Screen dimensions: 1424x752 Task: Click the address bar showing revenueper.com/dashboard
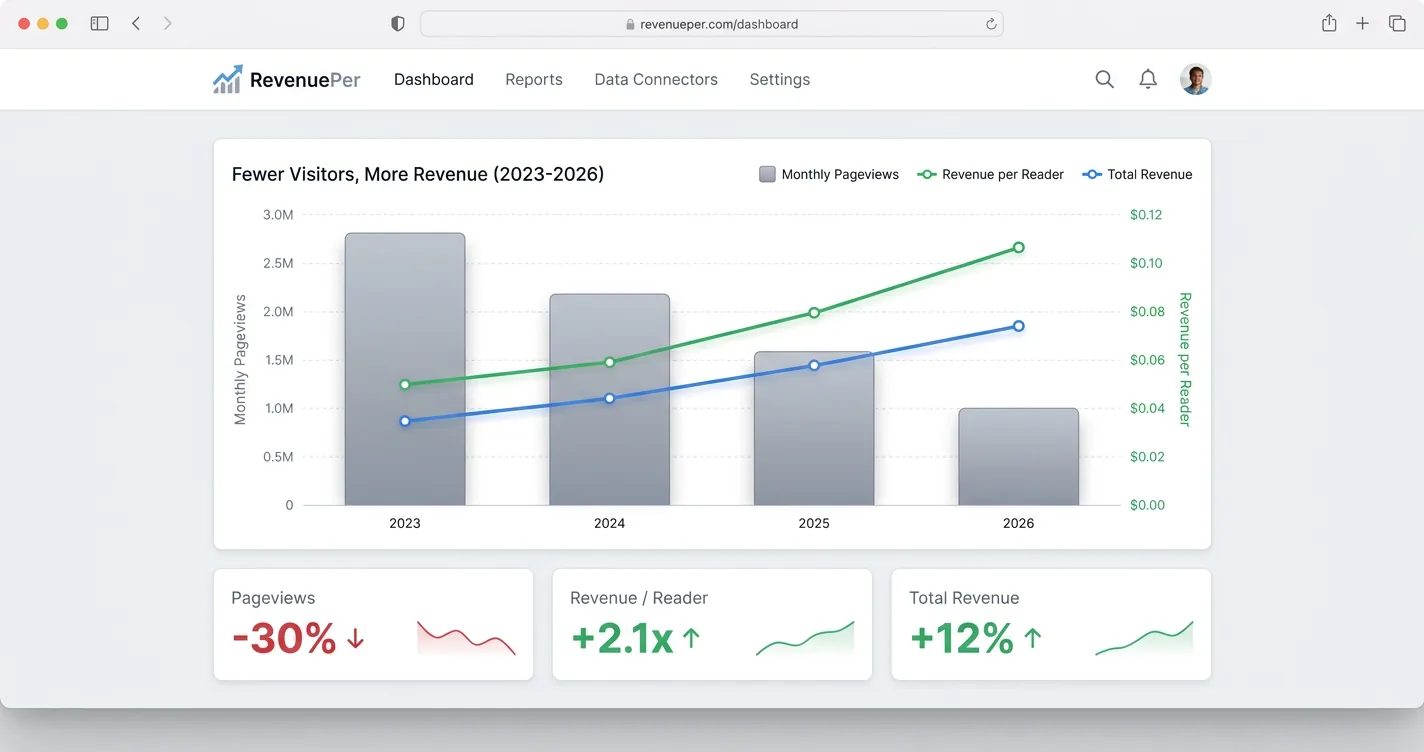(x=711, y=24)
